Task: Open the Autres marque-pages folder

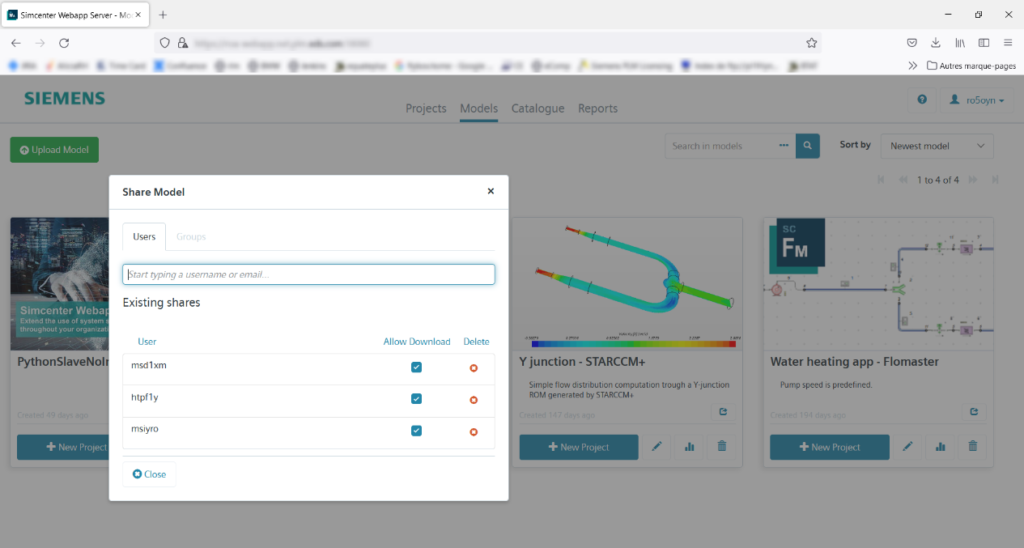Action: 971,66
